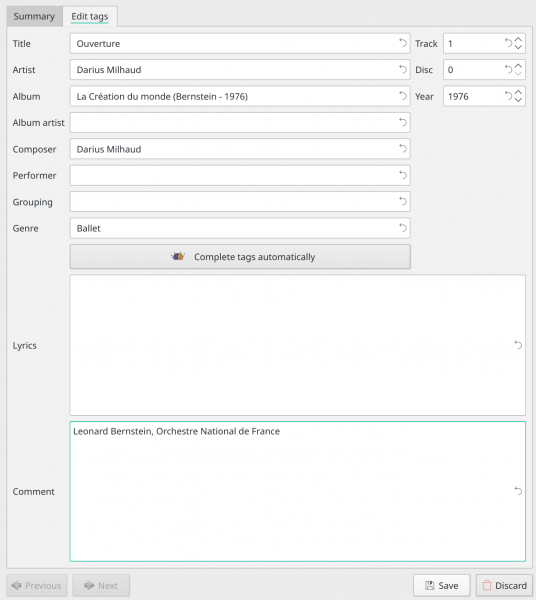This screenshot has width=536, height=600.
Task: Reset the Lyrics box with its undo icon
Action: [518, 345]
